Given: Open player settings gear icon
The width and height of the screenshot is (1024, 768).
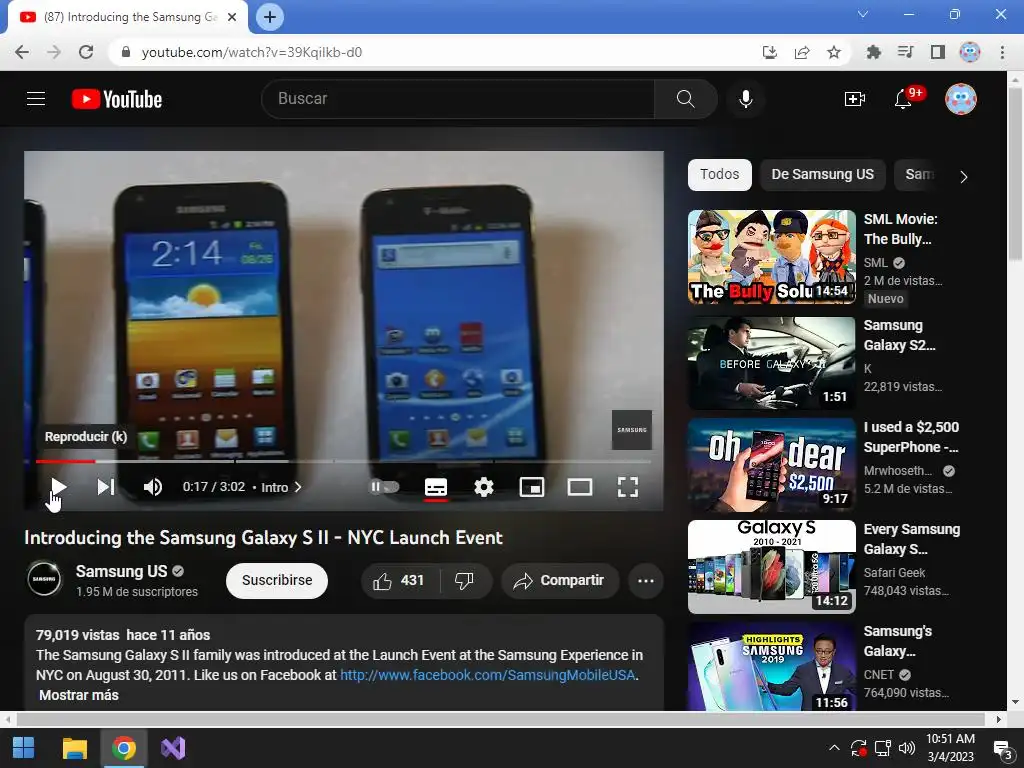Looking at the screenshot, I should pos(484,487).
